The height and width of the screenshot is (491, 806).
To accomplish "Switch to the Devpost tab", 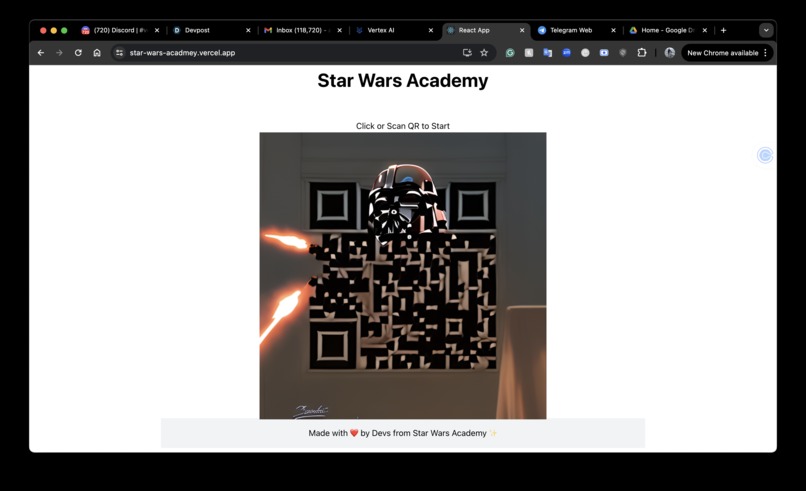I will pos(209,30).
